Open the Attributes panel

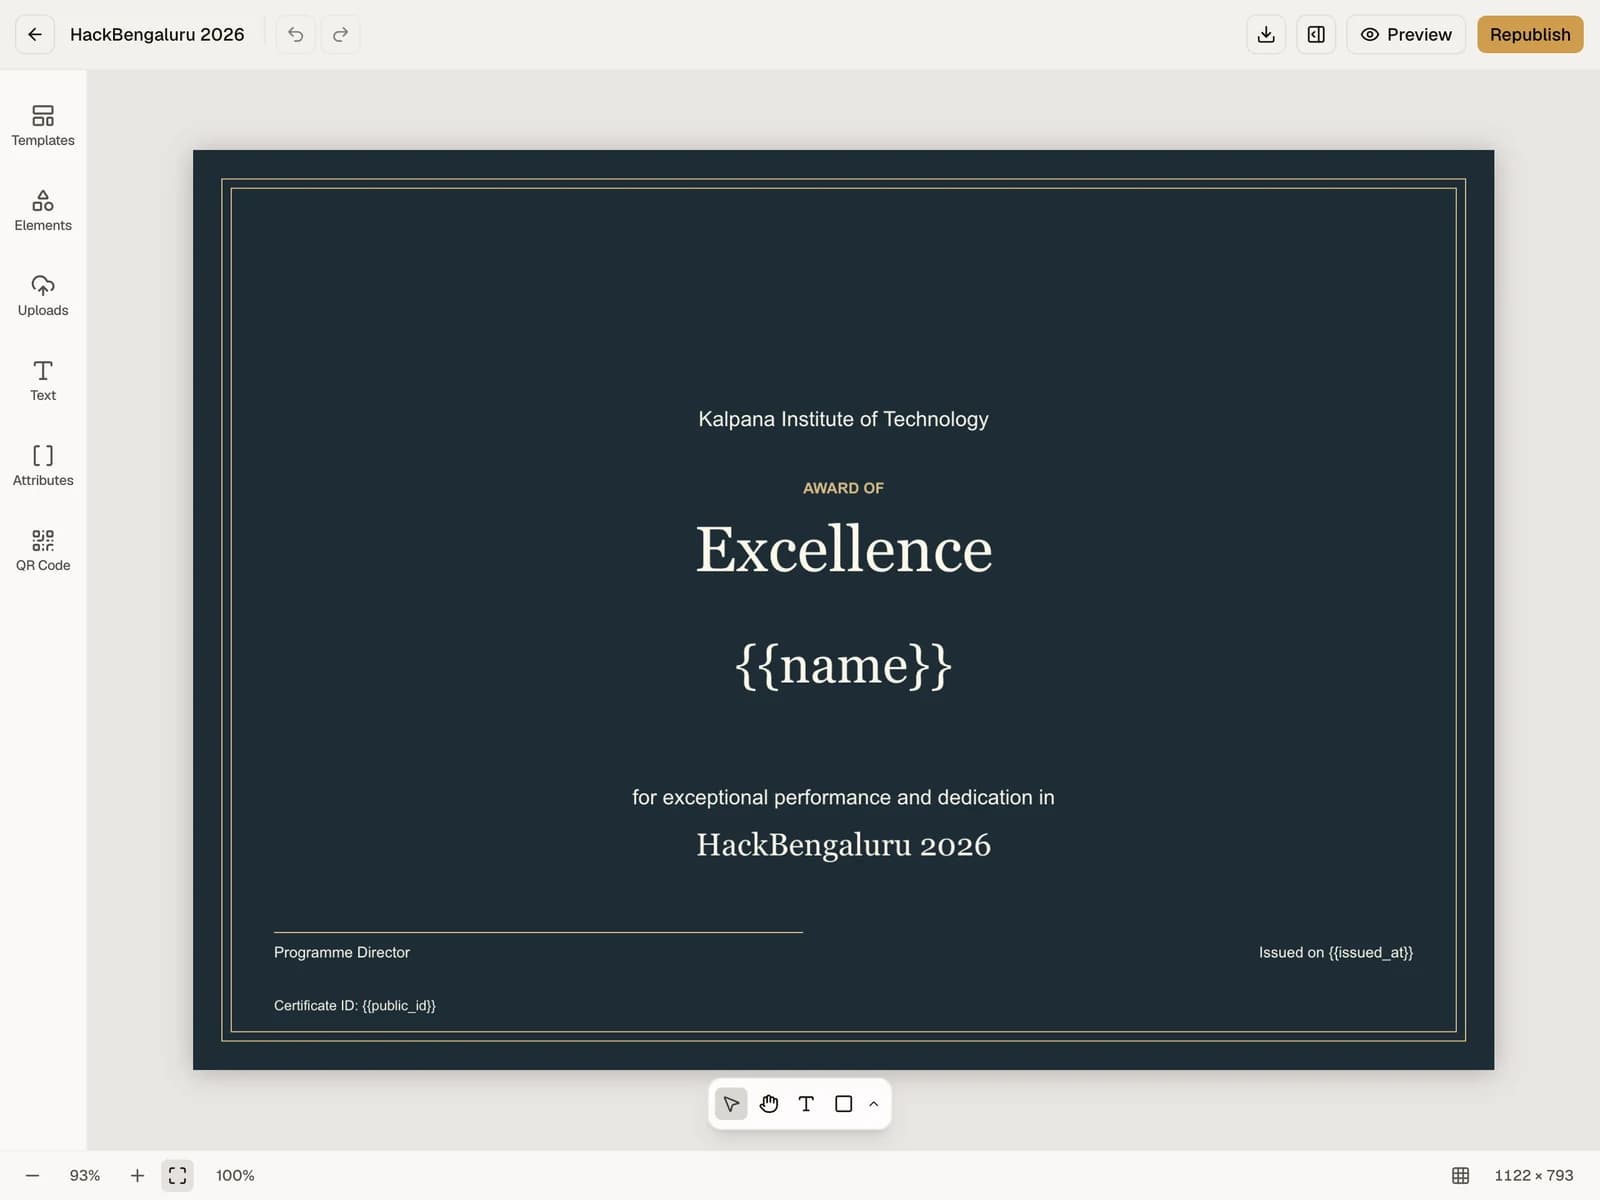click(43, 466)
